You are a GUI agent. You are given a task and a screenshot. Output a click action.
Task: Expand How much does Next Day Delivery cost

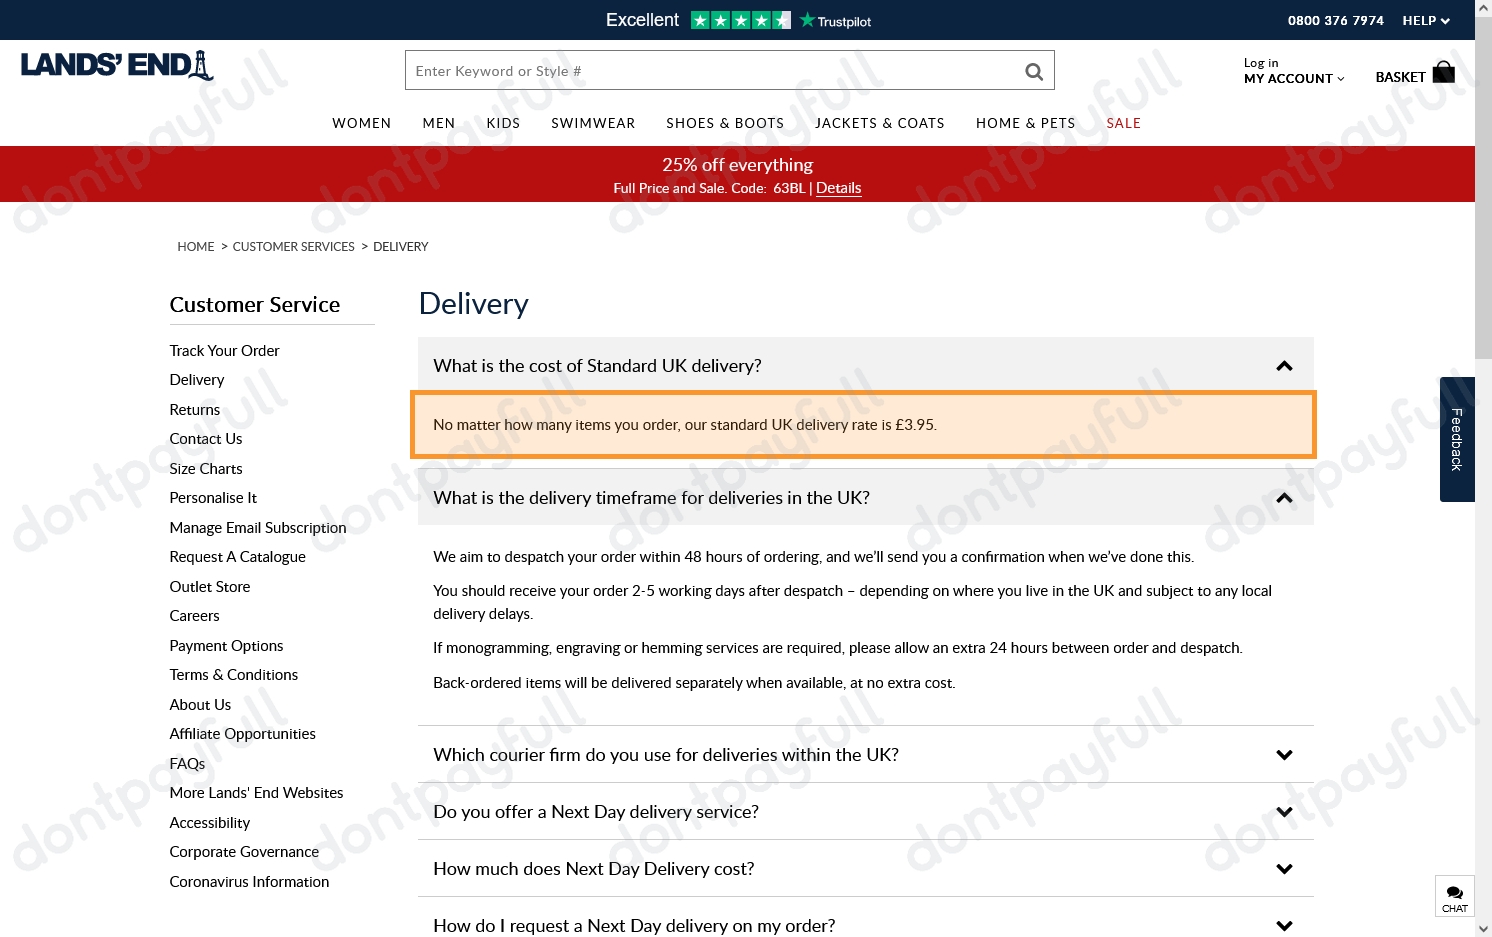pos(866,869)
